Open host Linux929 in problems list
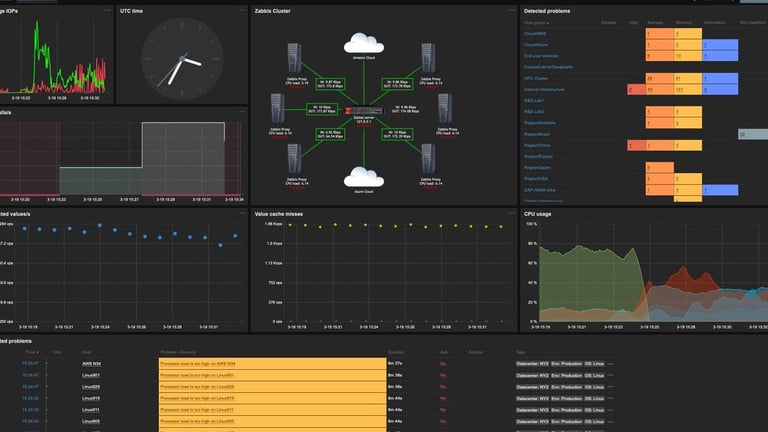The width and height of the screenshot is (768, 432). [91, 387]
